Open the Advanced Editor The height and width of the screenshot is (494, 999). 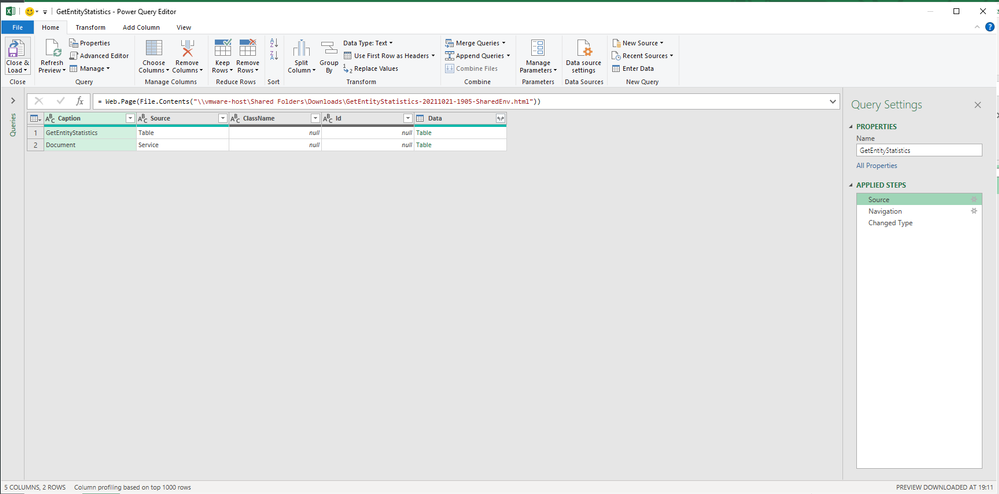[99, 55]
